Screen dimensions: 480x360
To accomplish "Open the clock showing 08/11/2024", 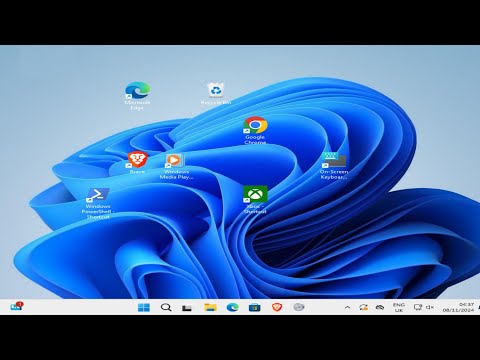I will tap(458, 307).
